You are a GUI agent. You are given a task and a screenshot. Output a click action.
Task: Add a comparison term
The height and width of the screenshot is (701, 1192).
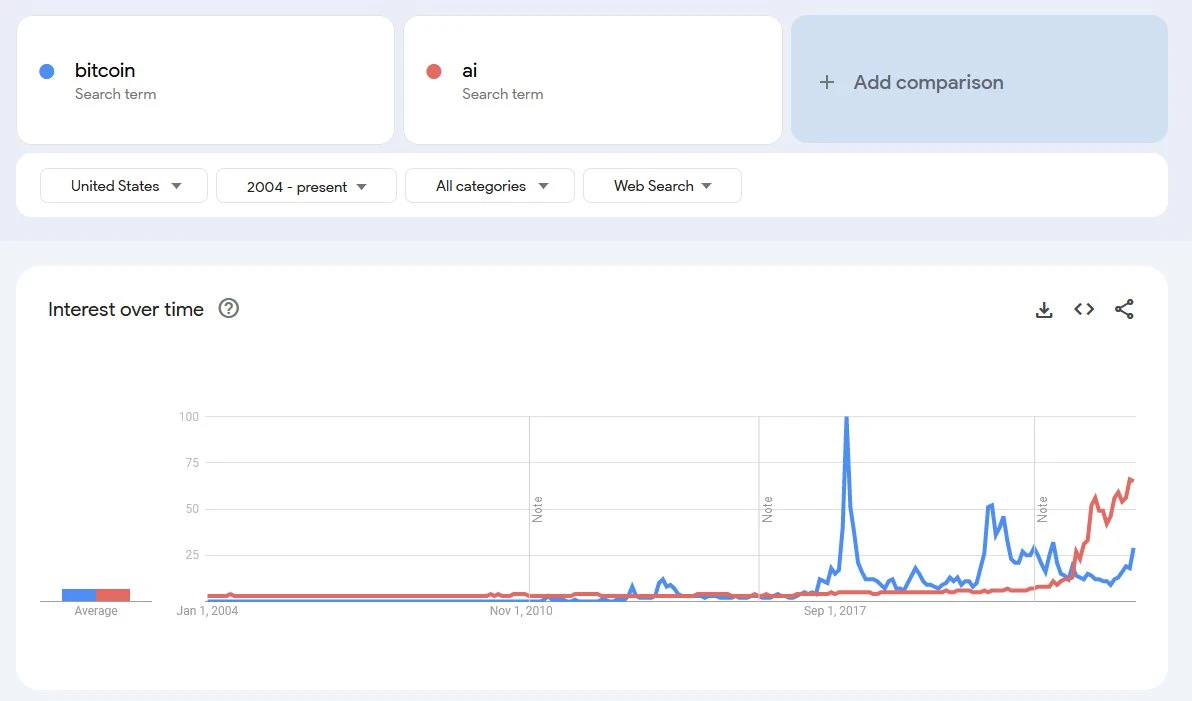tap(979, 79)
